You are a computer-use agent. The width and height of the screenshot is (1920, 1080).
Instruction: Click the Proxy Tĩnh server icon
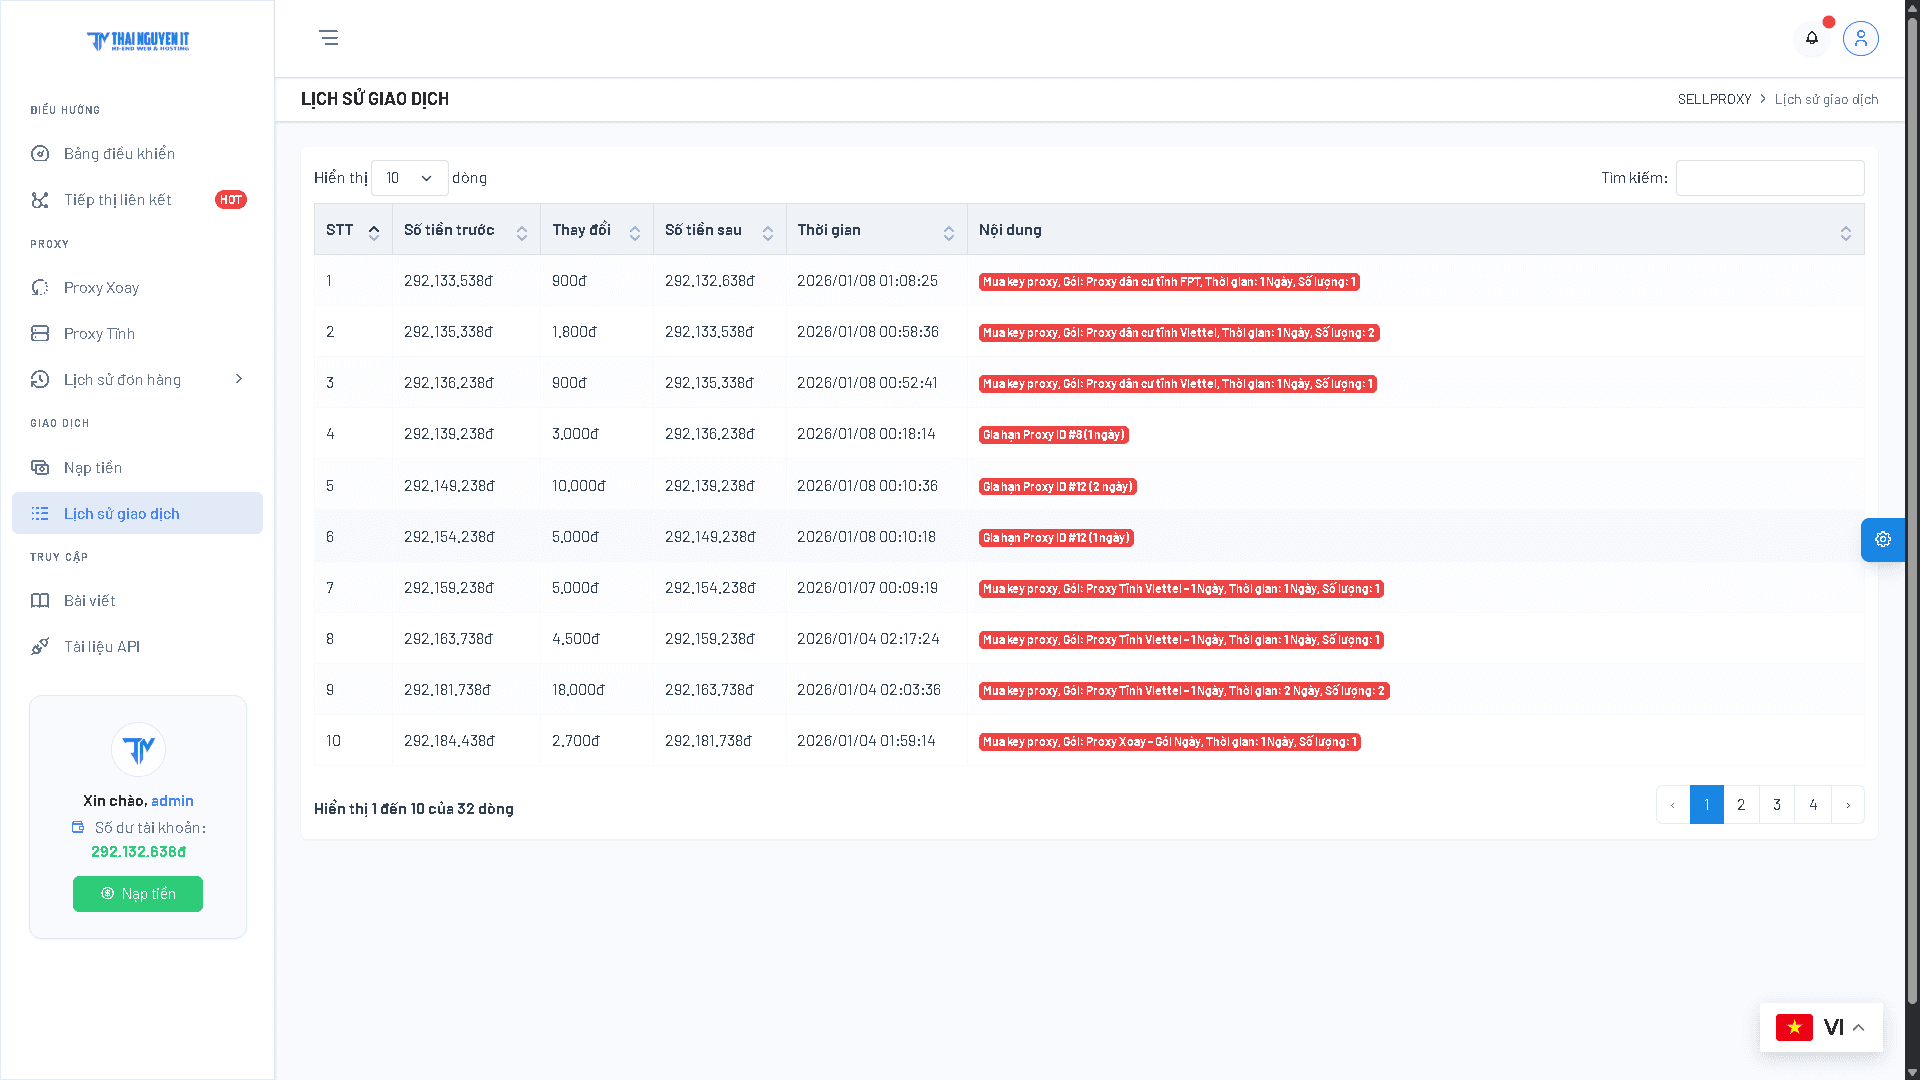40,333
